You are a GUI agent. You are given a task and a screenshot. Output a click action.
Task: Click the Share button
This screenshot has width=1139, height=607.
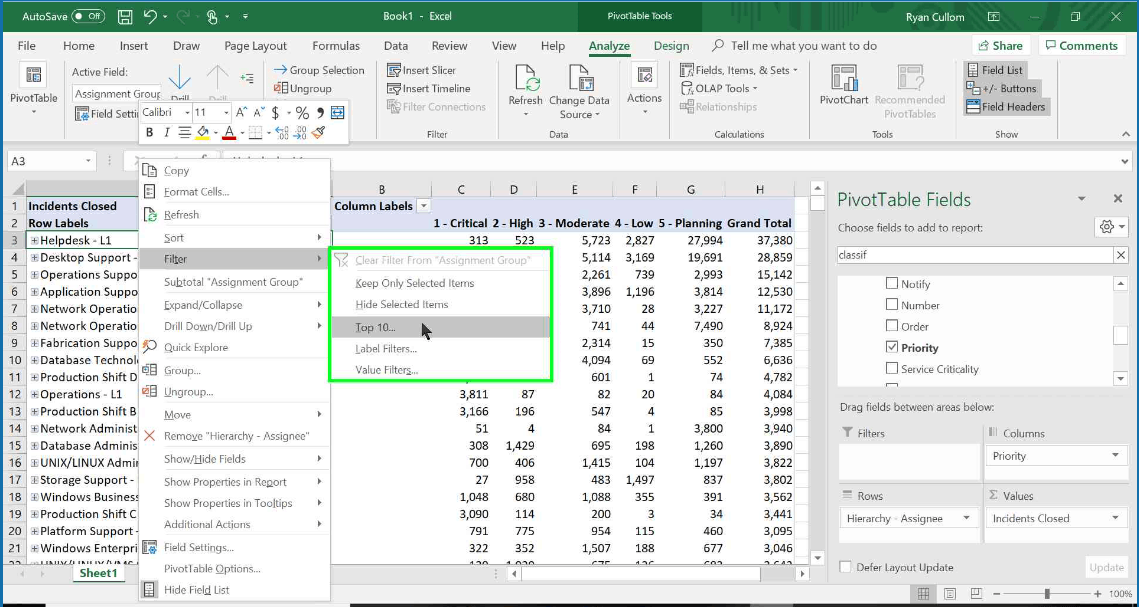[1000, 46]
